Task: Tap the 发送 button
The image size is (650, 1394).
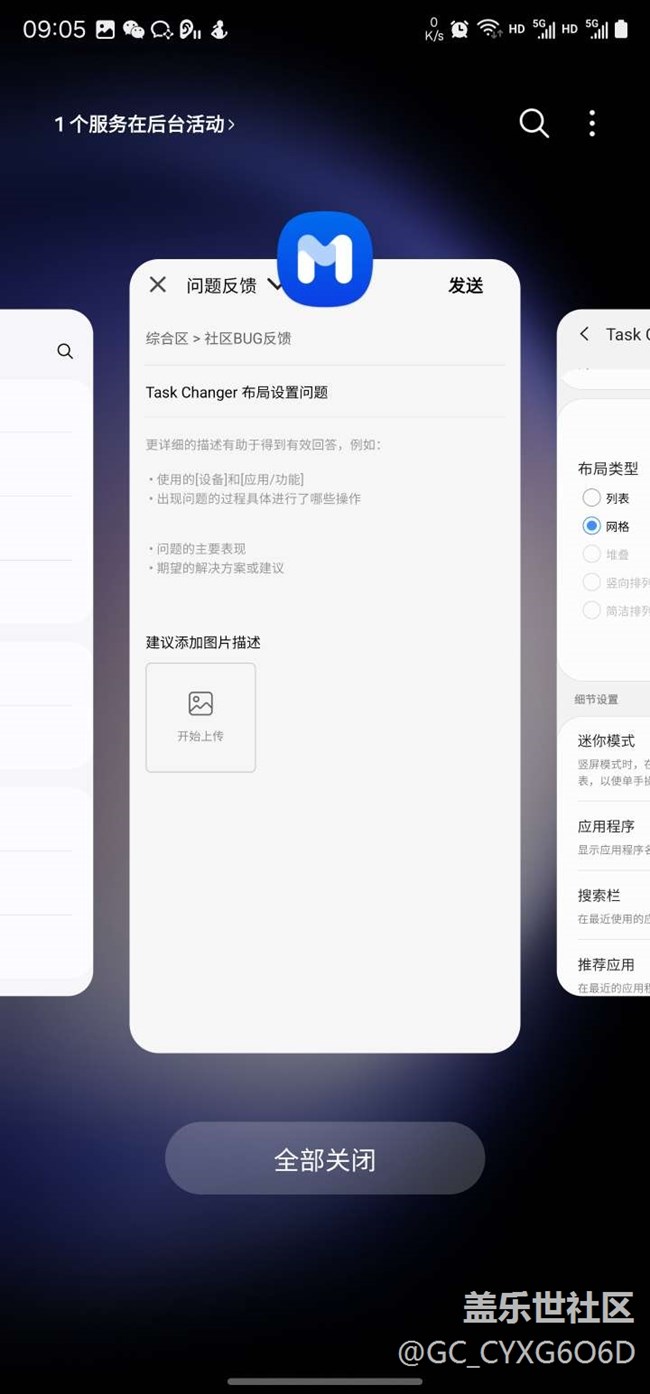Action: click(x=465, y=285)
